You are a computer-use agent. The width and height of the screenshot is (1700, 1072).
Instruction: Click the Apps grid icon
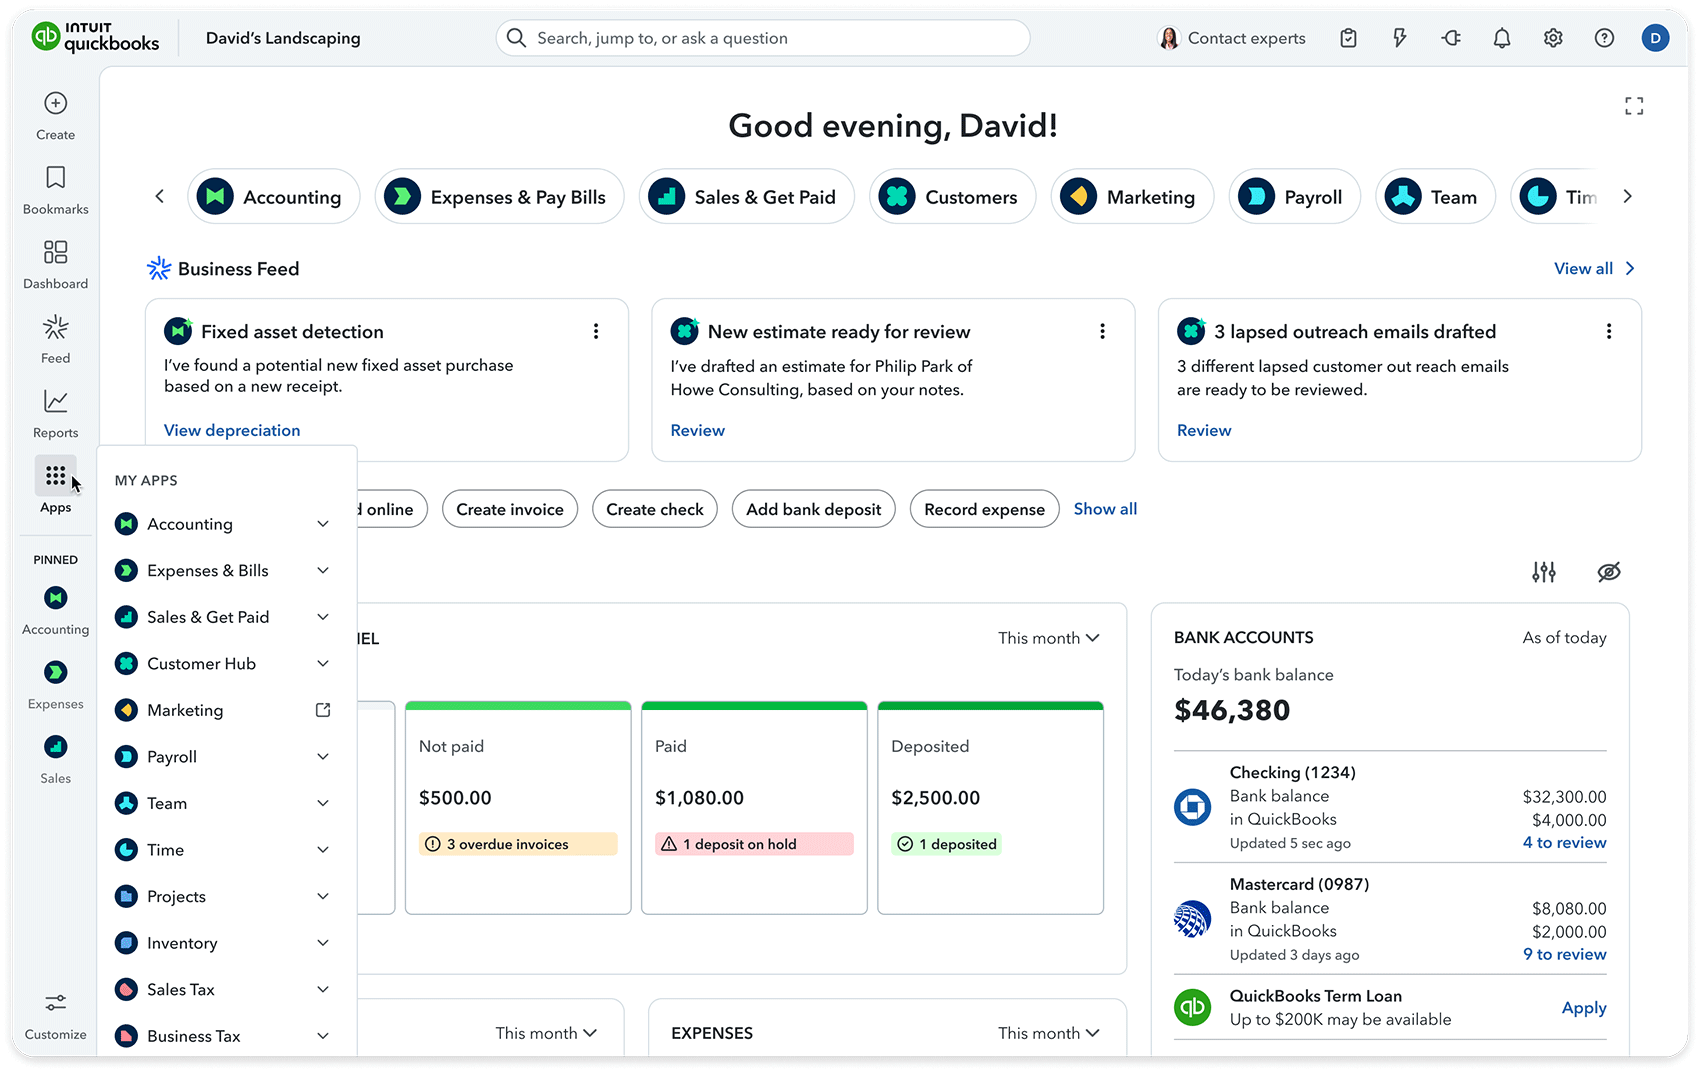[56, 476]
